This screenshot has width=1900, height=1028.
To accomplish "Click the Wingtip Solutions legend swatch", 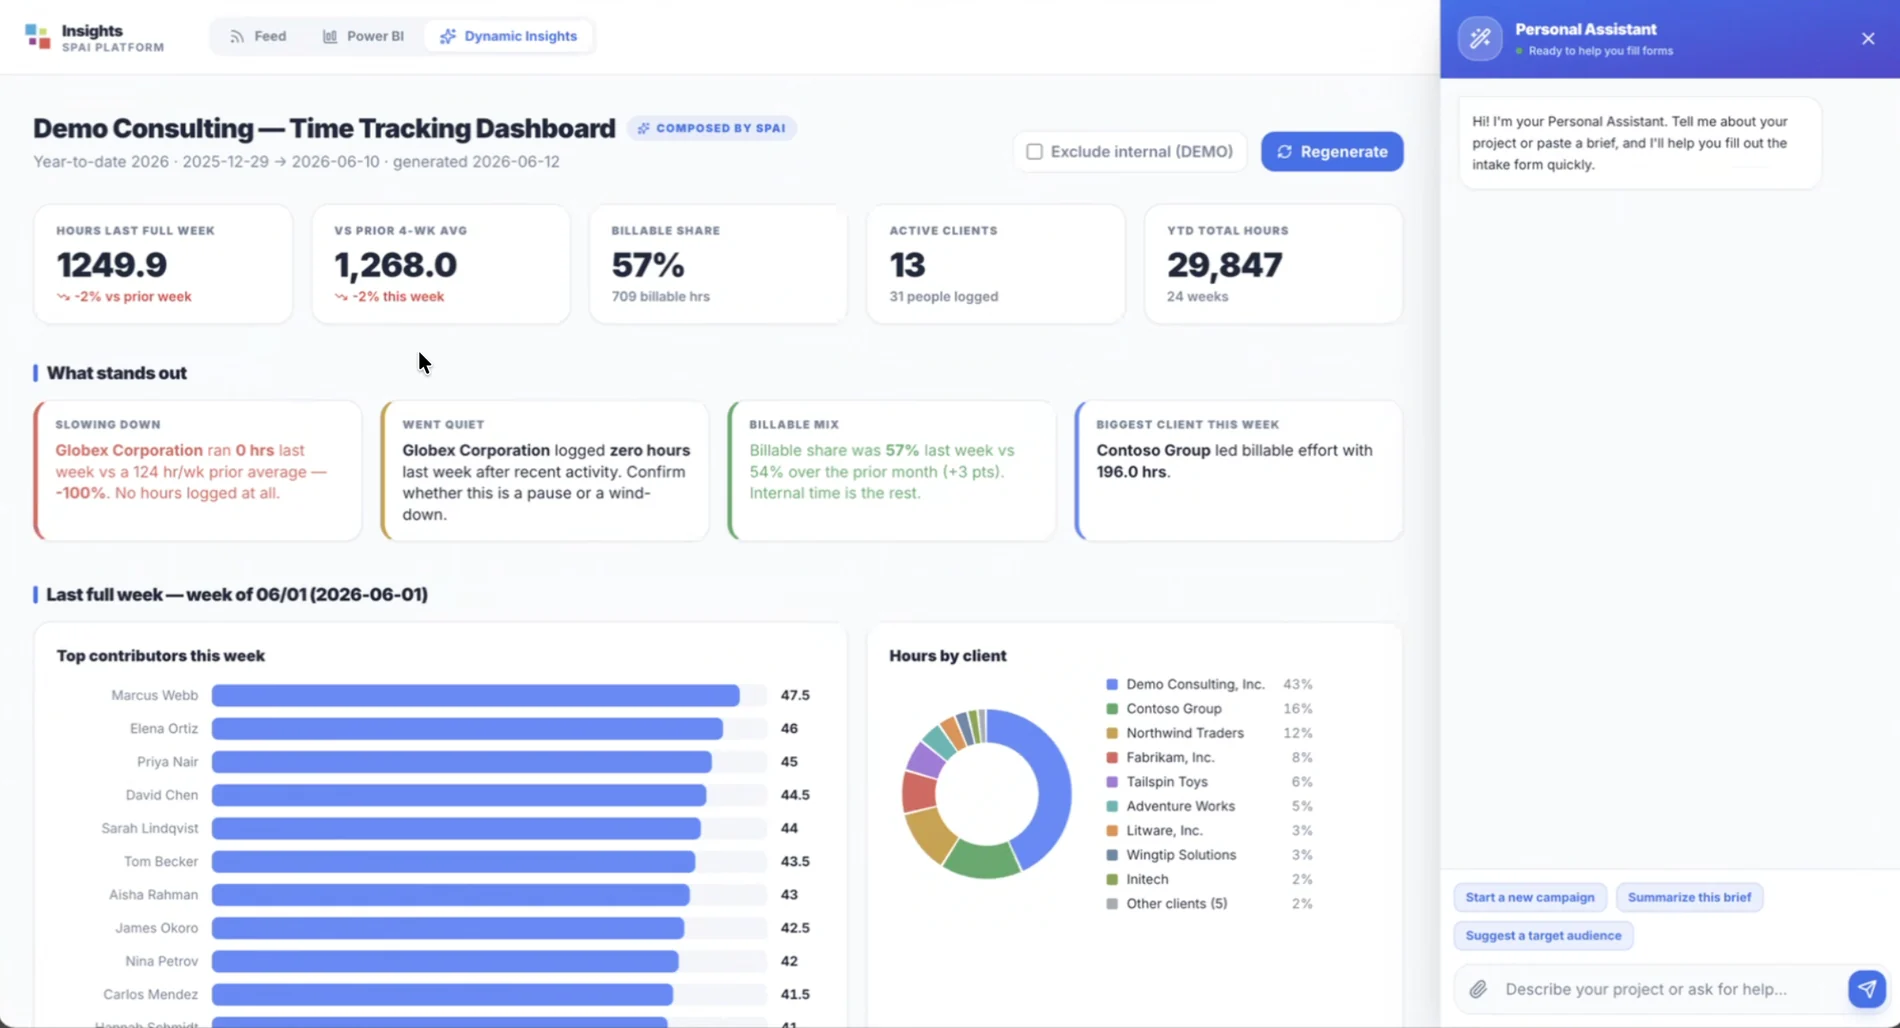I will pyautogui.click(x=1112, y=855).
